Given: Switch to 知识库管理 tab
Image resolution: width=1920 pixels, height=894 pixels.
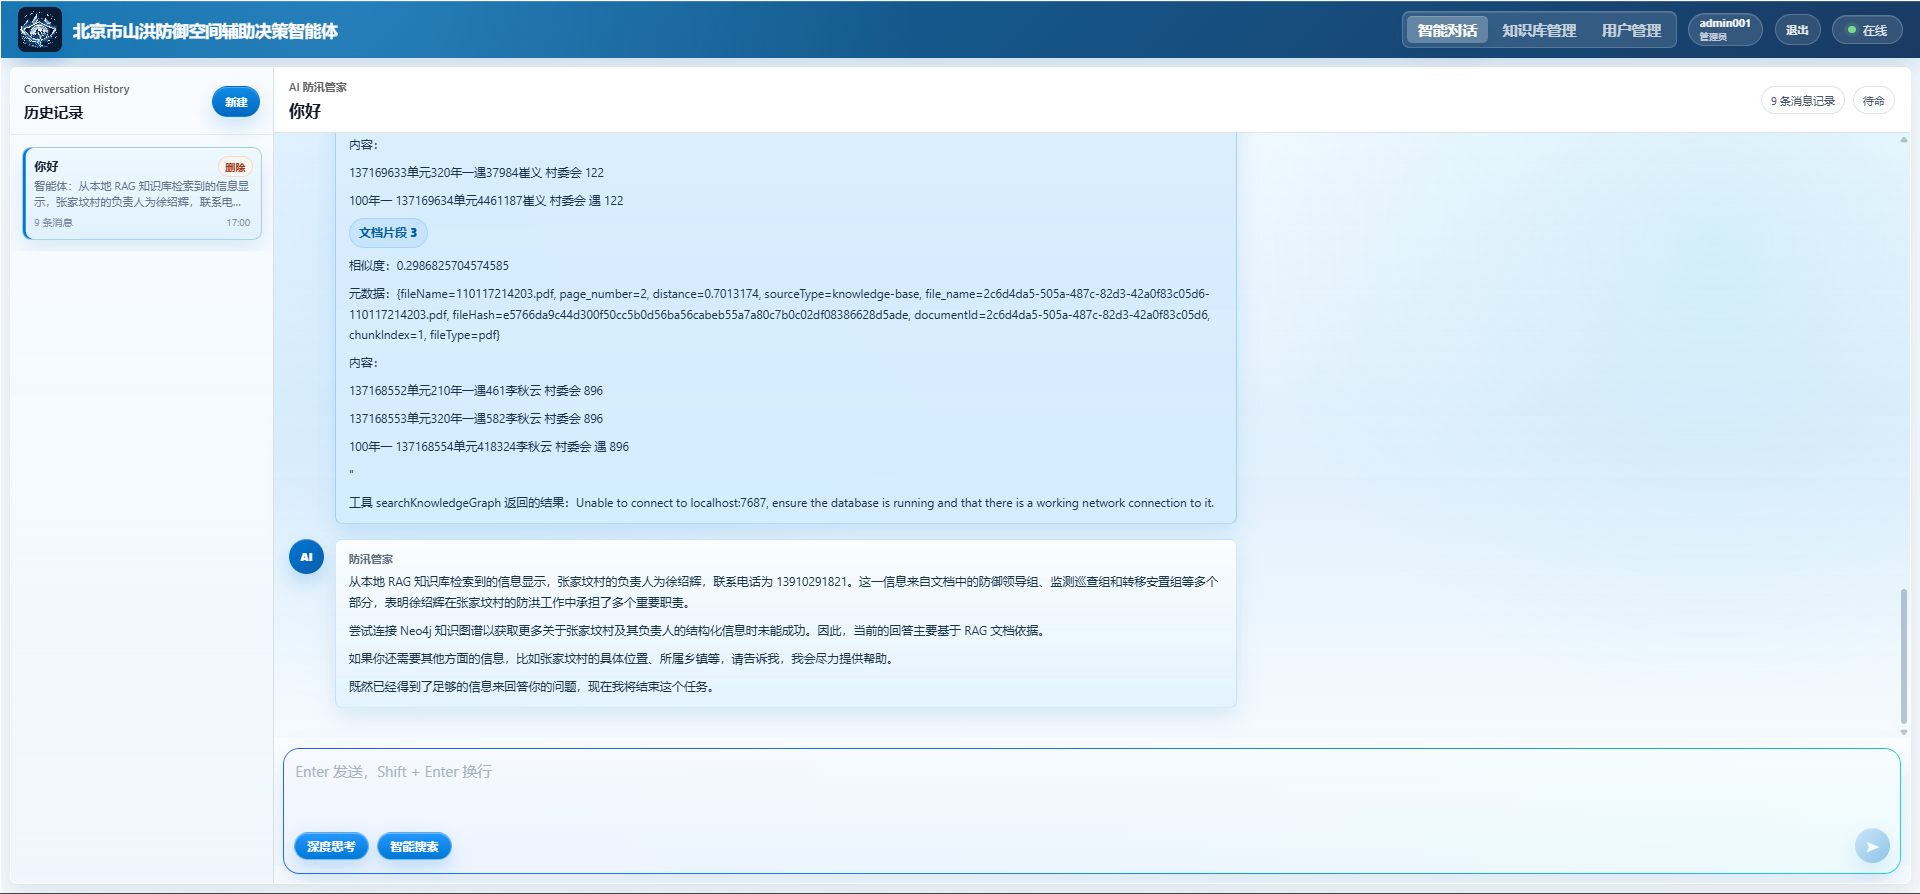Looking at the screenshot, I should point(1539,30).
